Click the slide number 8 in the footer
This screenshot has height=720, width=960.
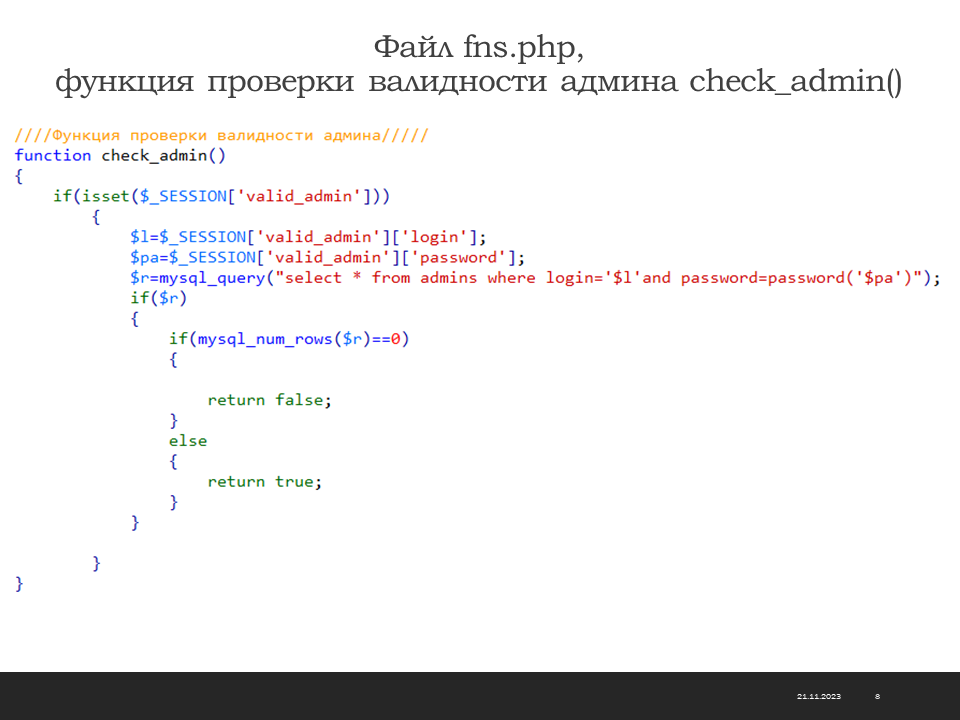(877, 696)
